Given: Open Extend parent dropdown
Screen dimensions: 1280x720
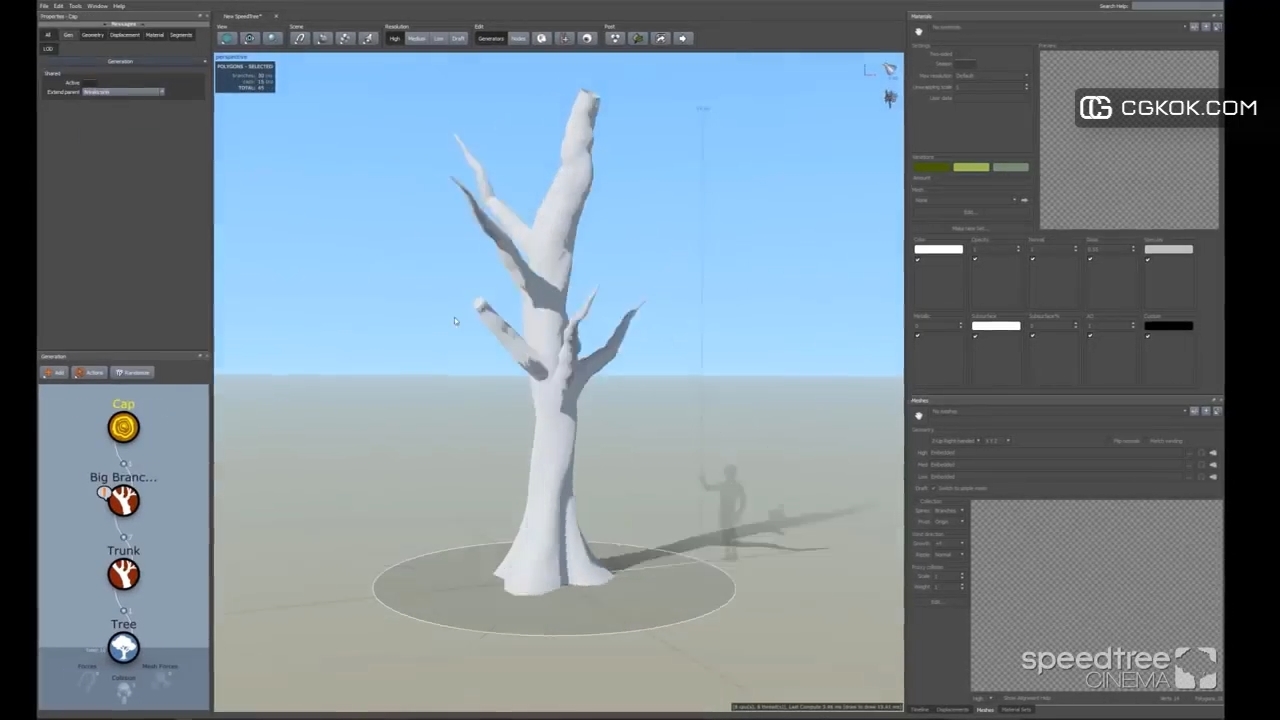Looking at the screenshot, I should coord(123,92).
